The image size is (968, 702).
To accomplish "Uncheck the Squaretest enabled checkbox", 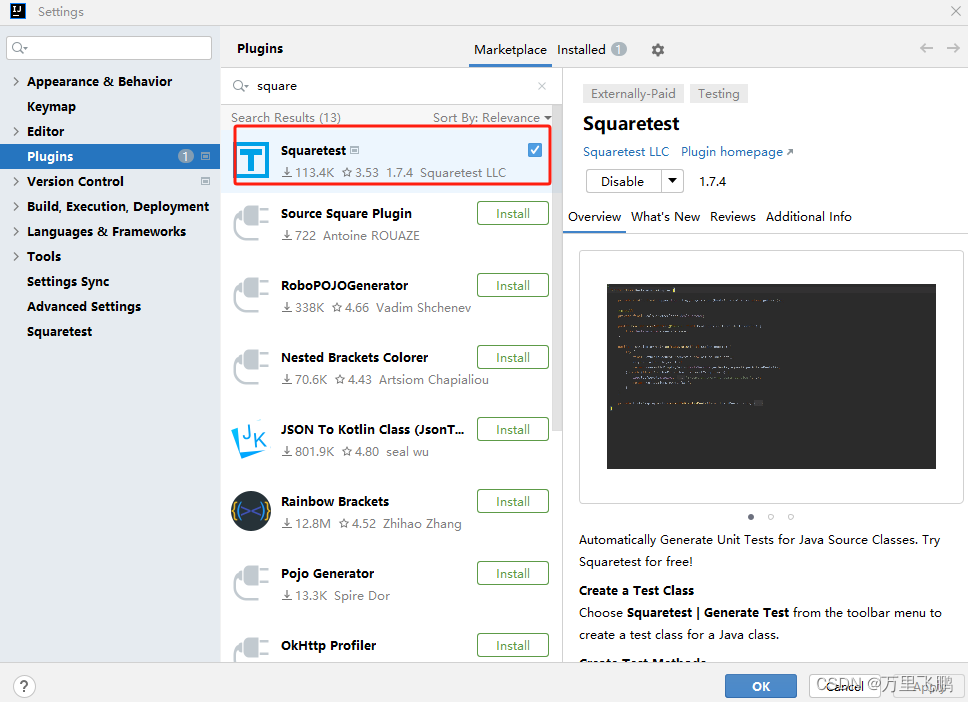I will pos(535,150).
